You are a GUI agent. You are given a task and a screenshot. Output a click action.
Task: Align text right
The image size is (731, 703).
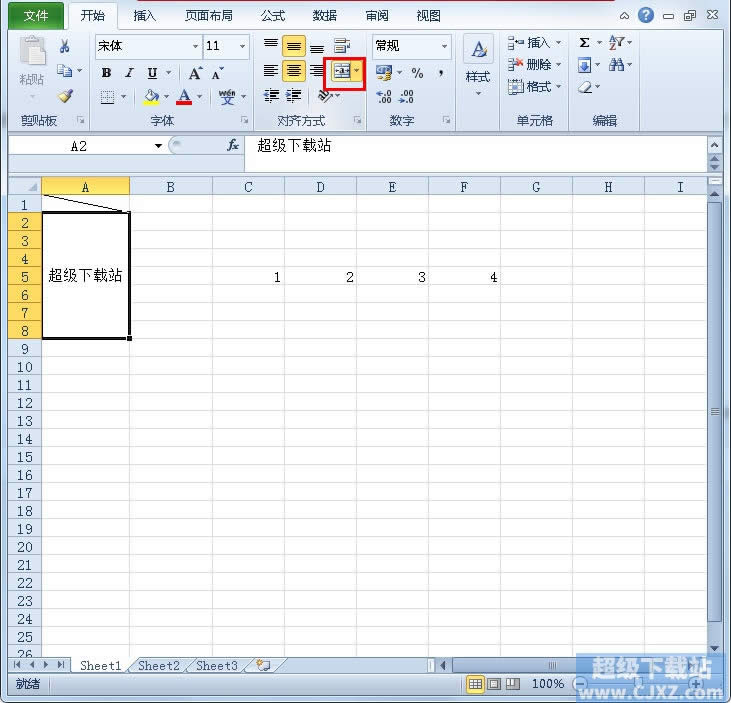click(317, 71)
